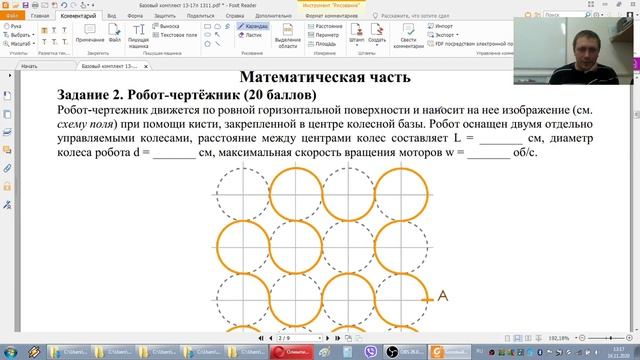Screen dimensions: 640x360
Task: Select the polygon drawing tool
Action: coord(208,44)
